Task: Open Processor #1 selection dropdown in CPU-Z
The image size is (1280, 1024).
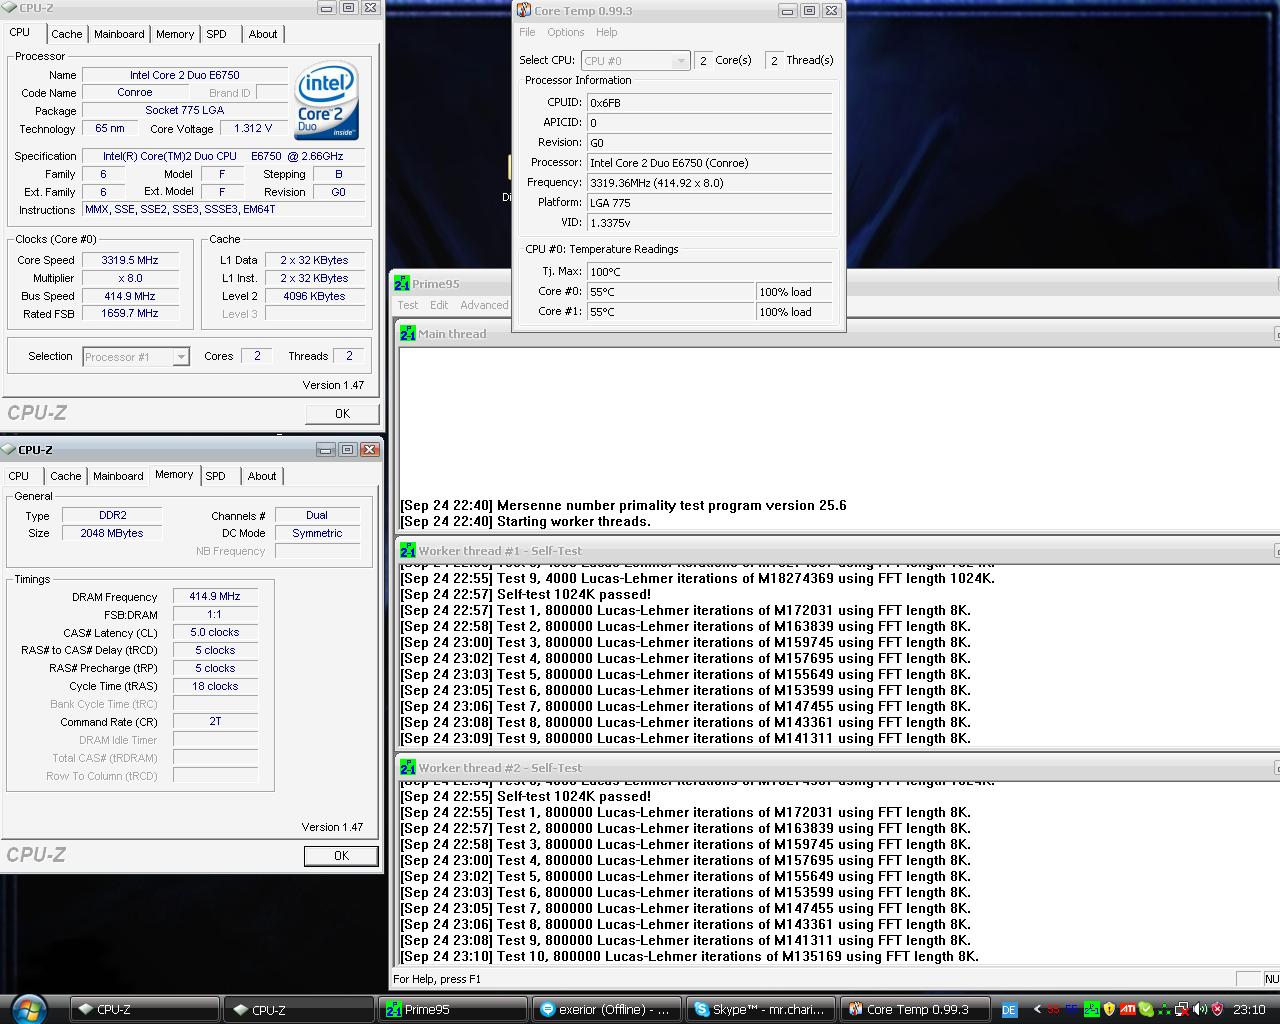Action: pos(136,357)
